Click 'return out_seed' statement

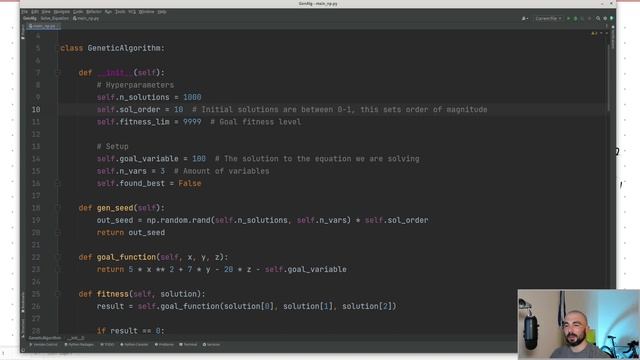coord(131,233)
